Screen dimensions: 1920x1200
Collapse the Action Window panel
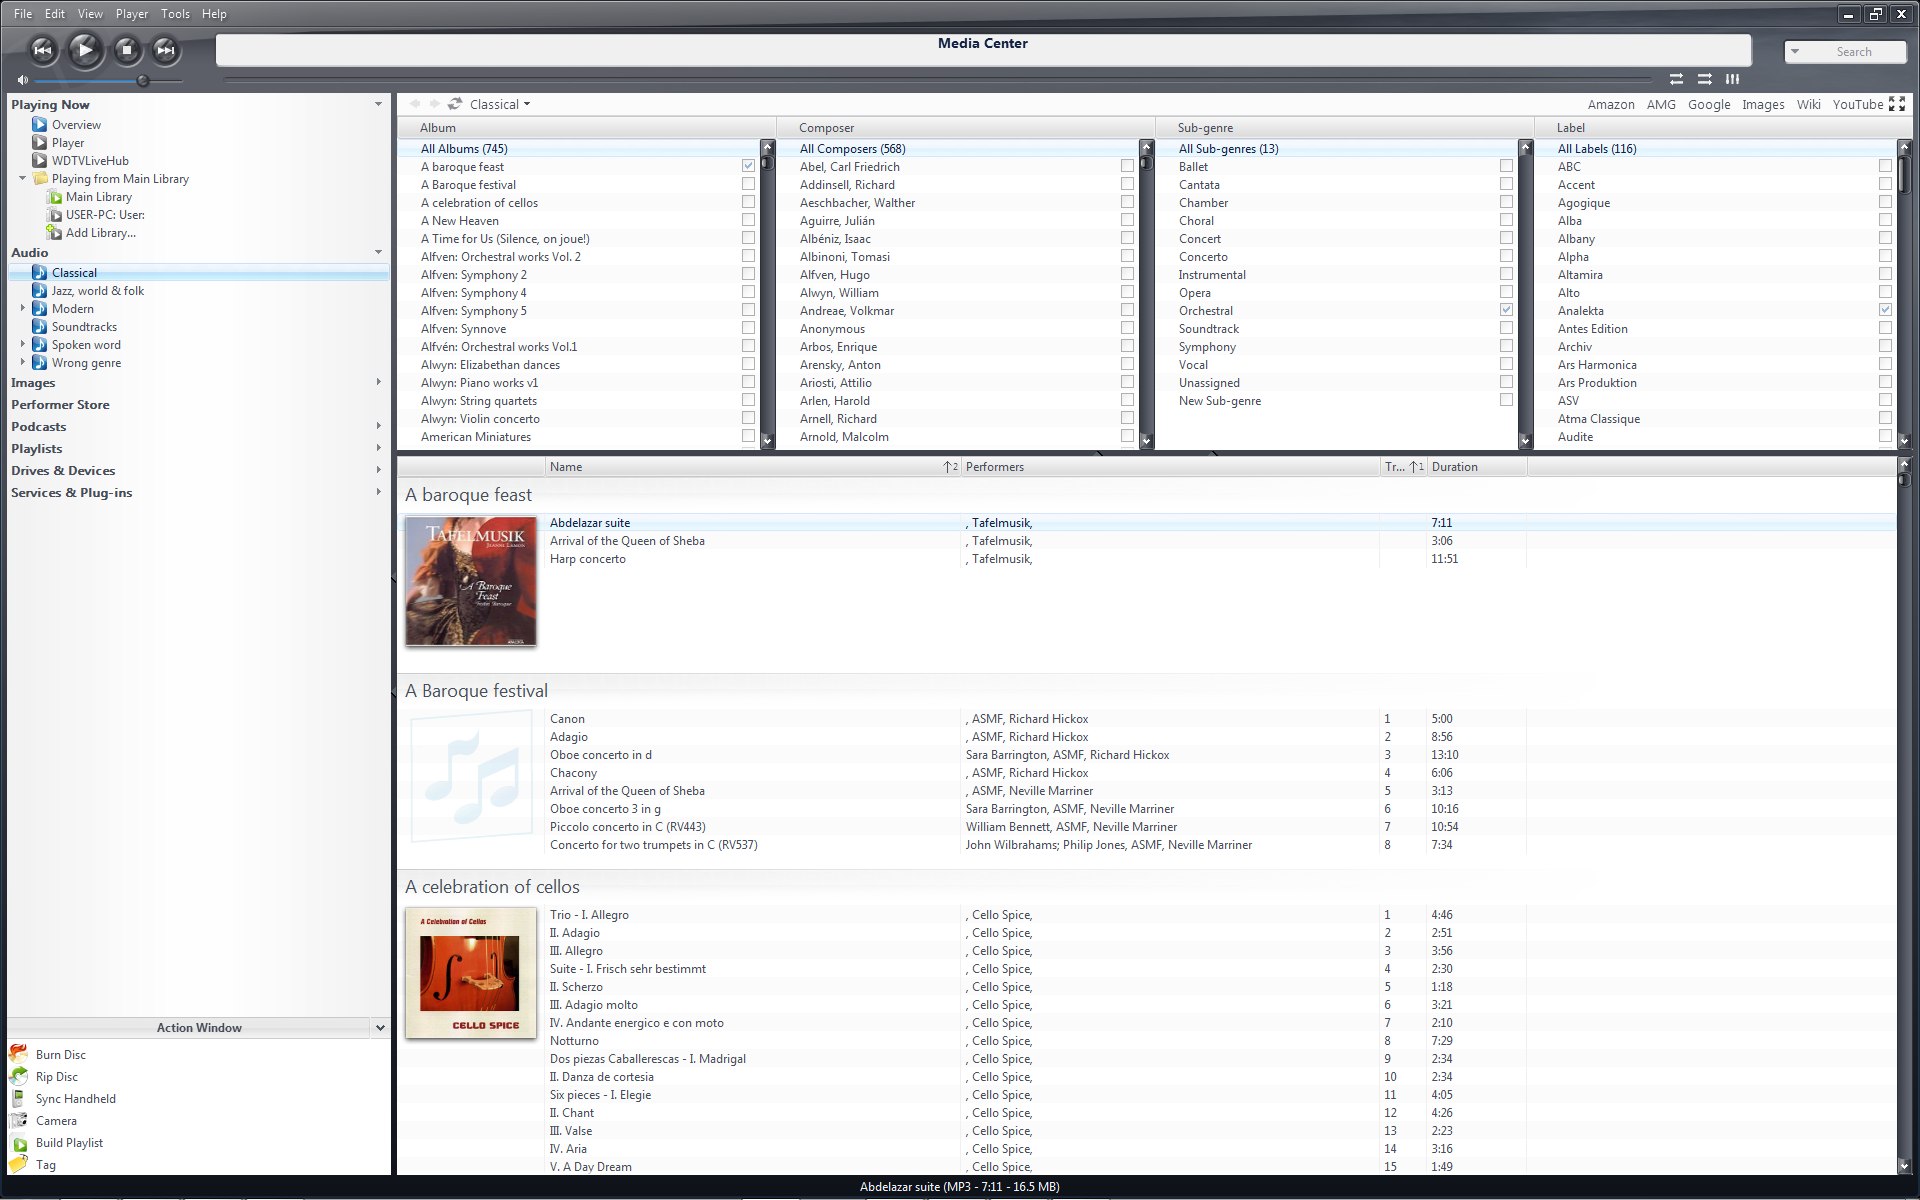click(x=380, y=1028)
